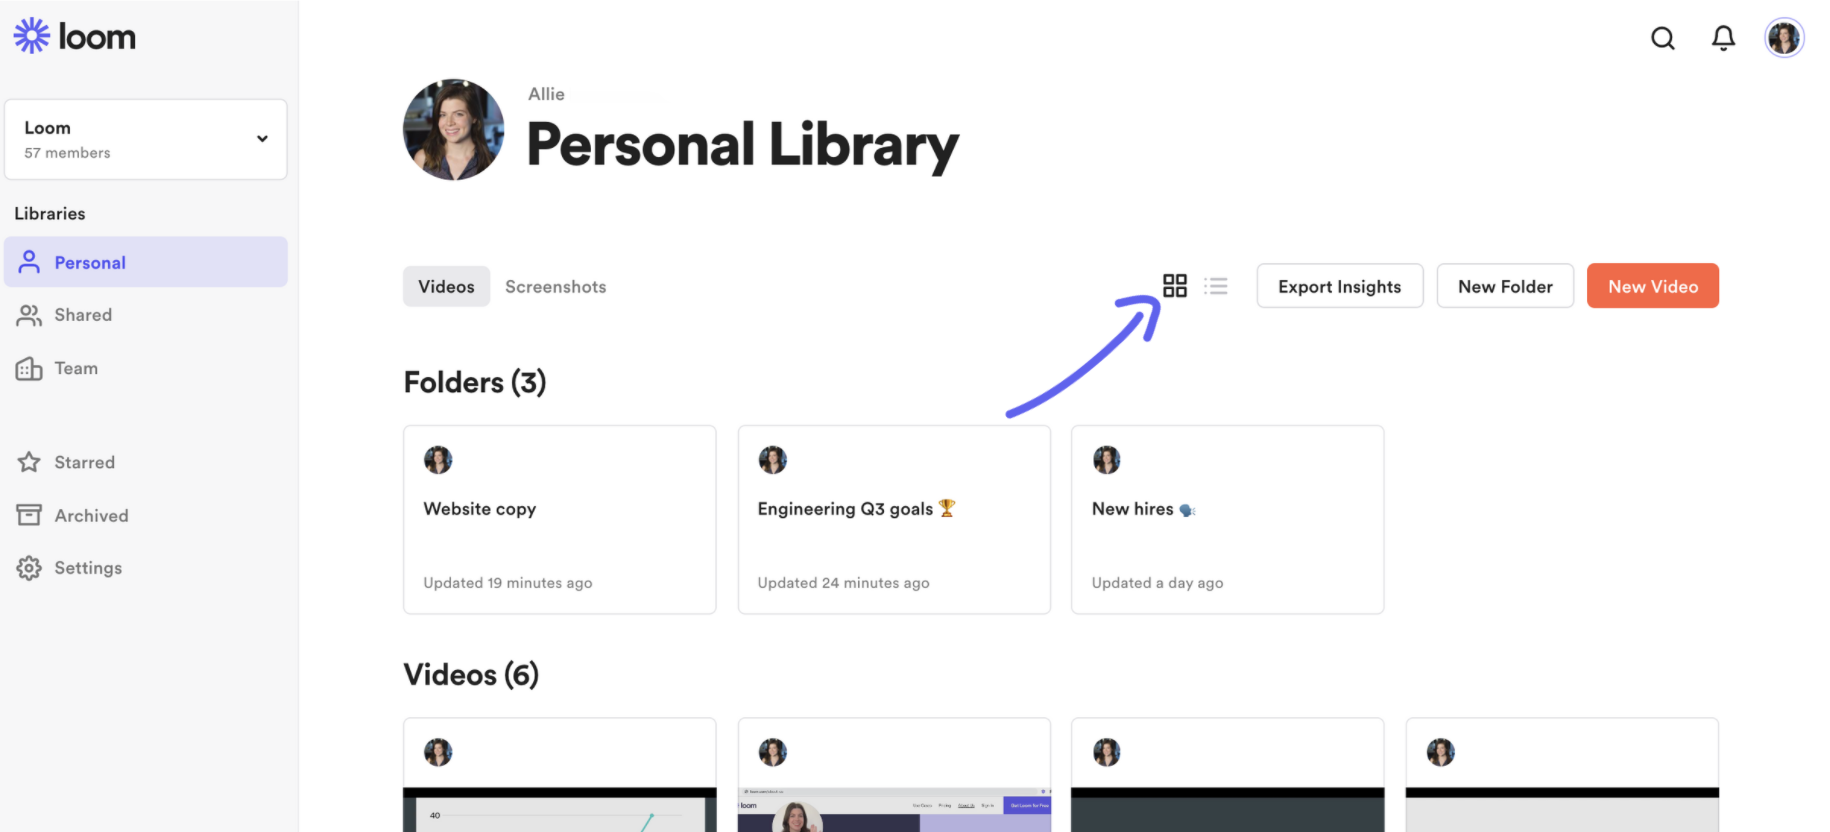
Task: Click the Loom logo
Action: pos(75,36)
